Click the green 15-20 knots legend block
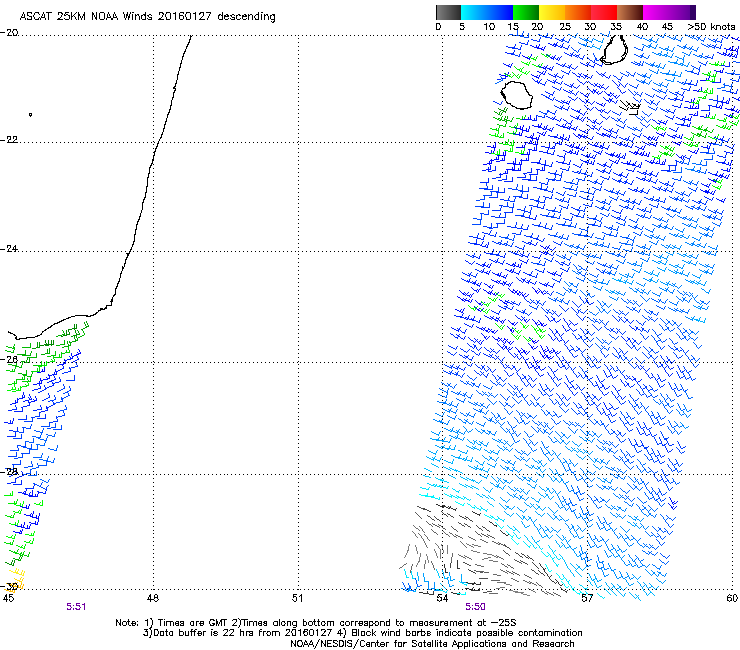This screenshot has width=740, height=650. click(x=526, y=12)
